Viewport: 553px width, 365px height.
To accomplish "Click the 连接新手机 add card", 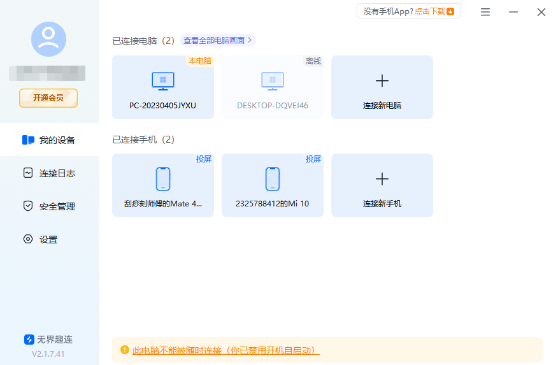I will pos(382,185).
